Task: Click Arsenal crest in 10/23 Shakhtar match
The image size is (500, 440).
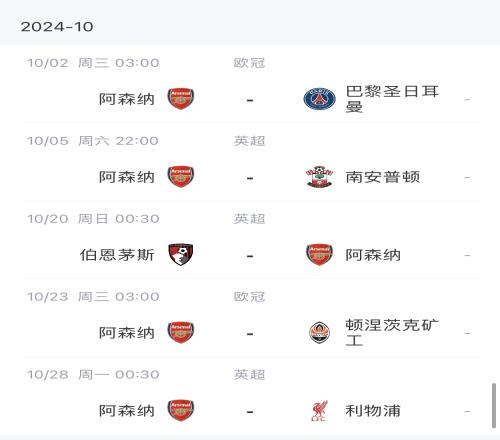Action: (180, 333)
